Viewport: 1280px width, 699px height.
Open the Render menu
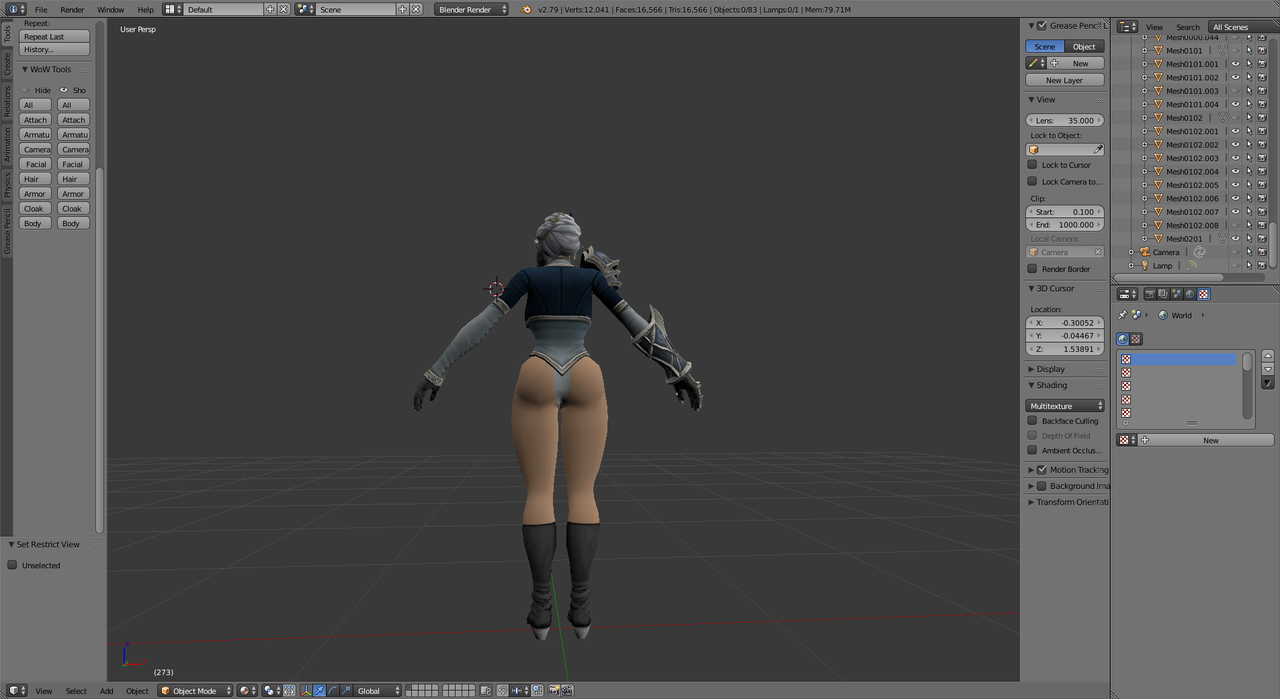point(72,9)
